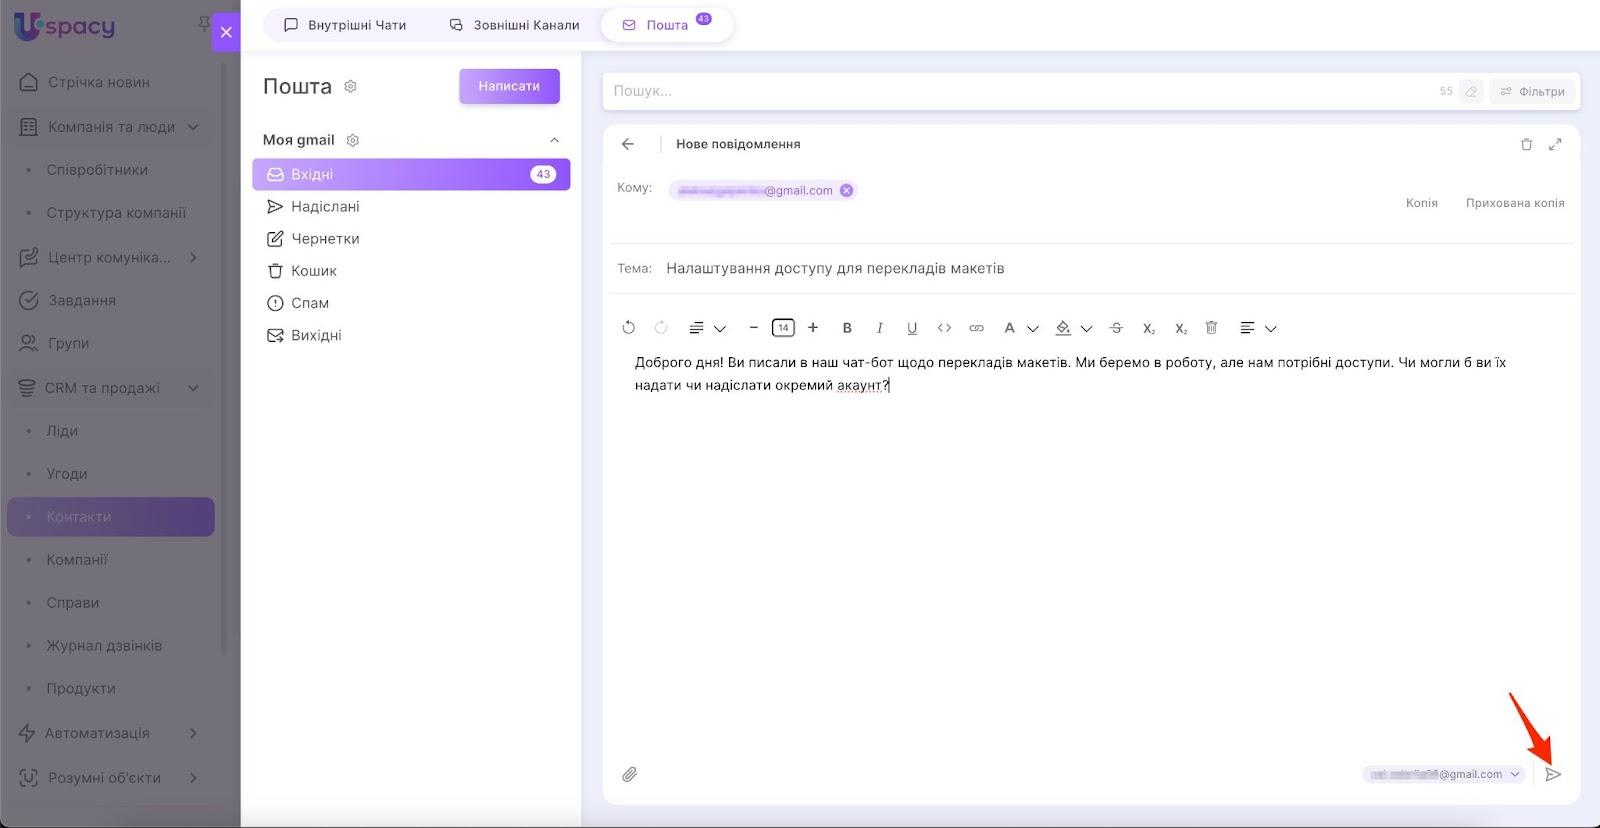Switch to the Зовнішні Канали tab
This screenshot has height=828, width=1600.
[x=514, y=25]
